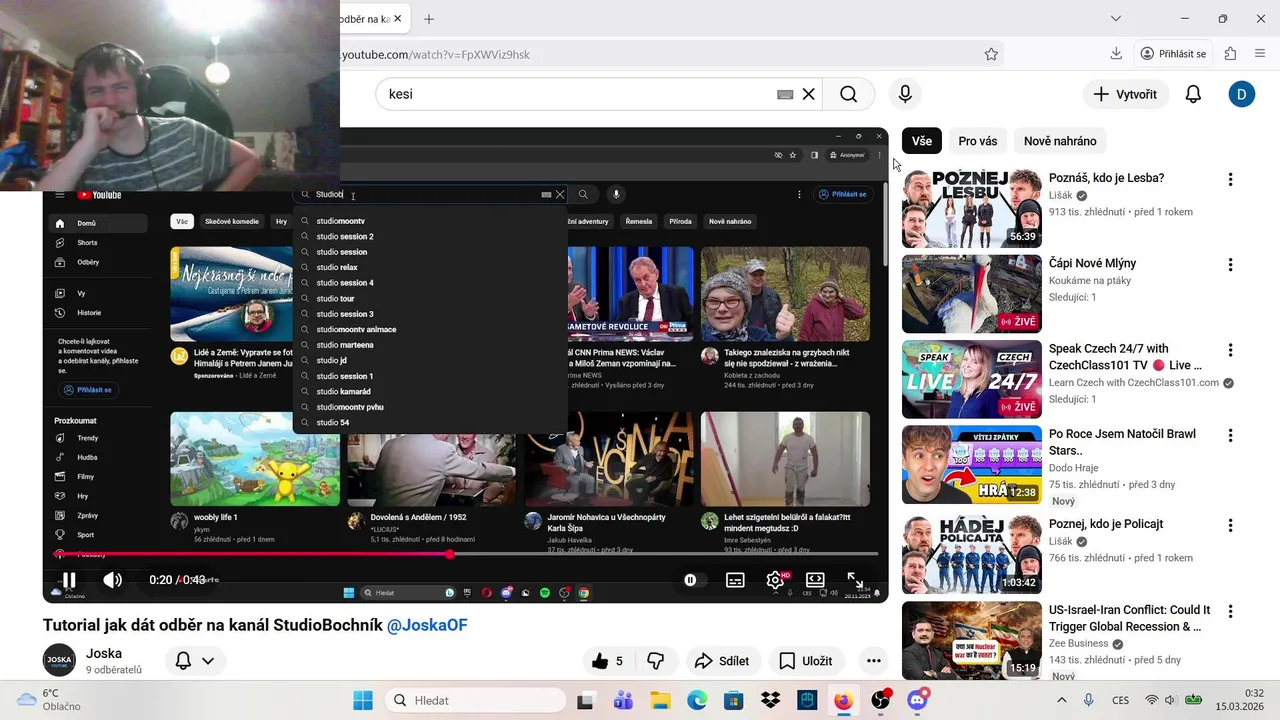Start voice search with microphone icon
This screenshot has width=1280, height=720.
[905, 94]
